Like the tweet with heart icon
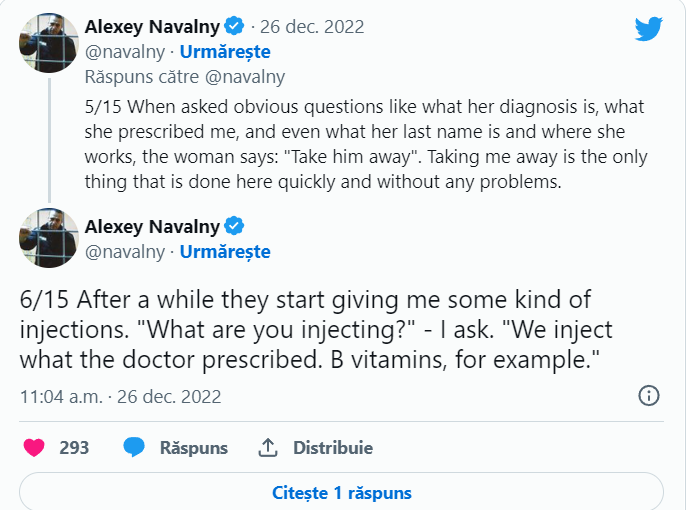 pyautogui.click(x=34, y=448)
